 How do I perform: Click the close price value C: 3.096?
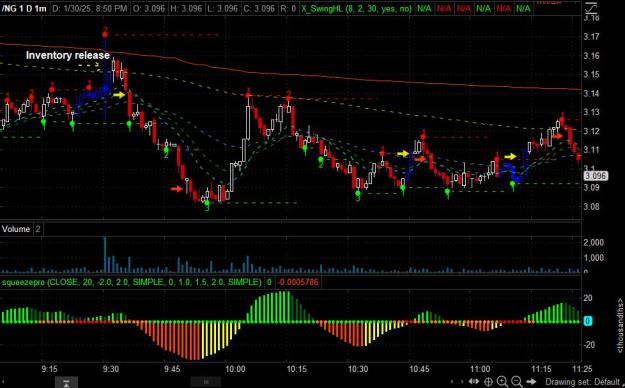point(258,8)
